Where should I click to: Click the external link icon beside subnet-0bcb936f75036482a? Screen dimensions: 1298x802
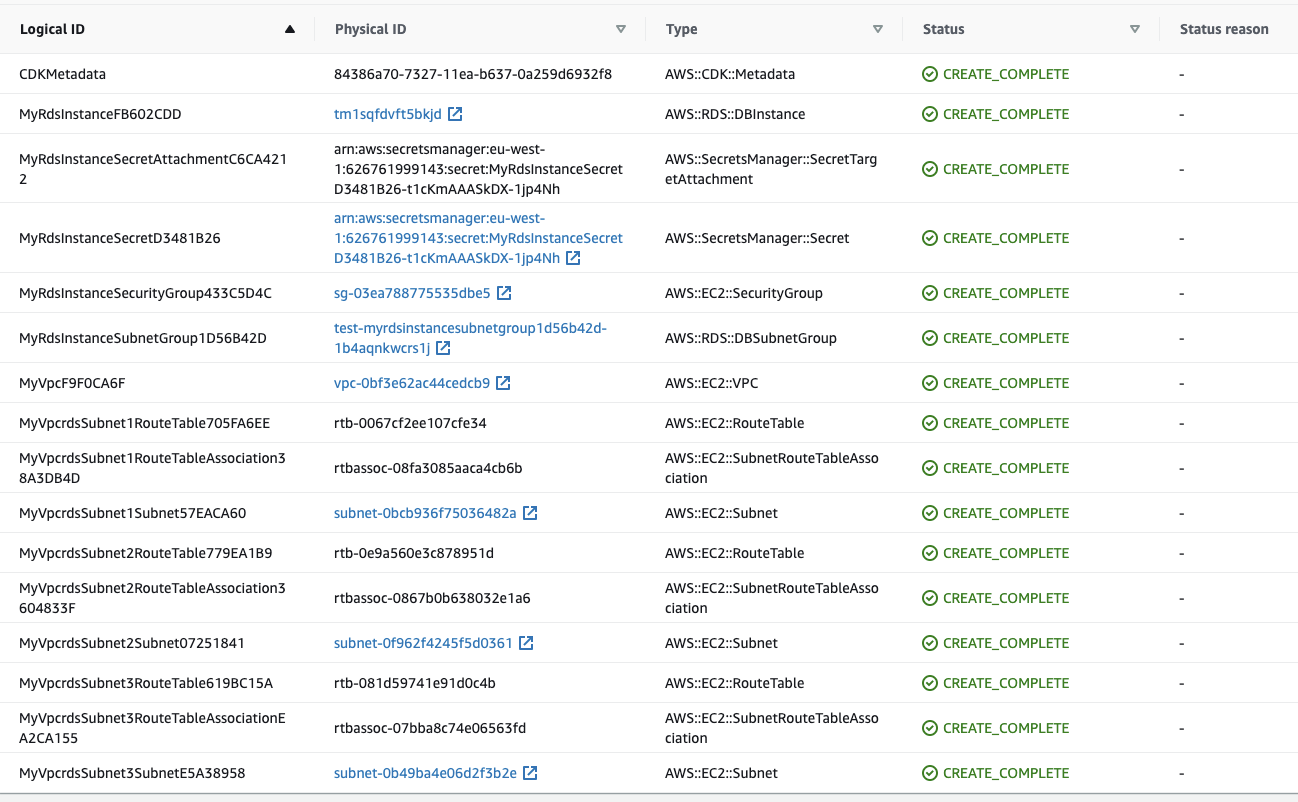(x=529, y=512)
